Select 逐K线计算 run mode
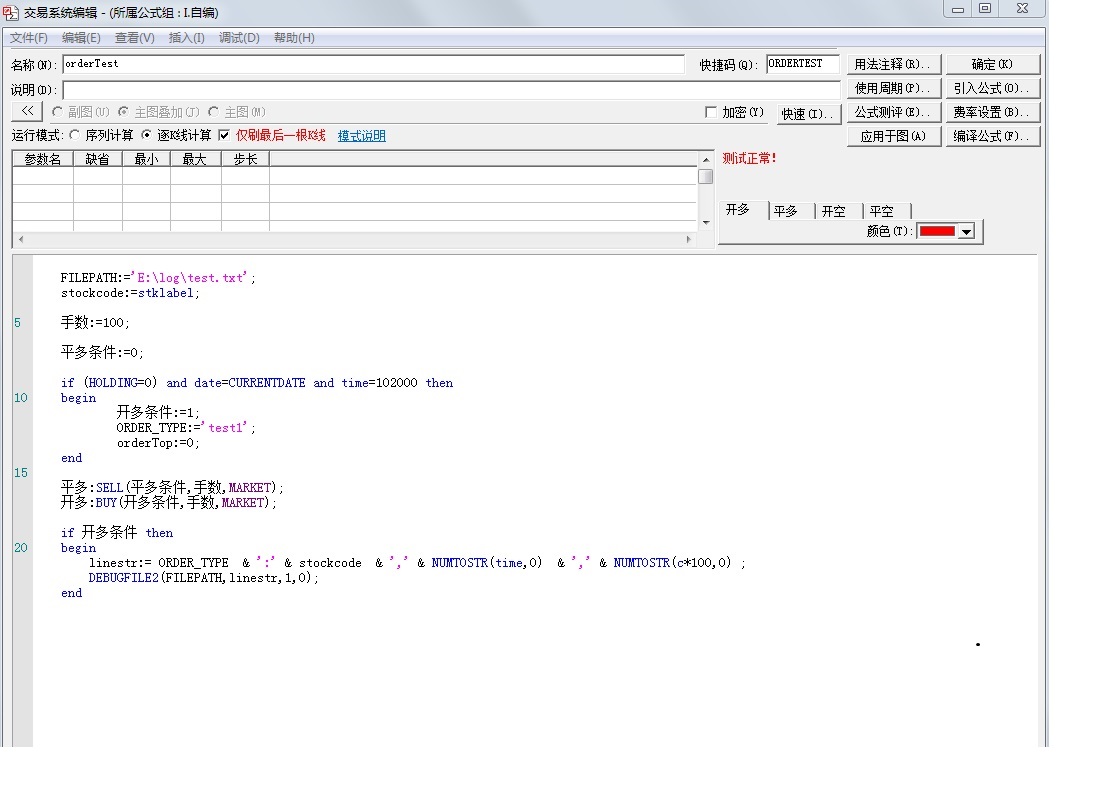Image resolution: width=1106 pixels, height=808 pixels. click(x=147, y=135)
